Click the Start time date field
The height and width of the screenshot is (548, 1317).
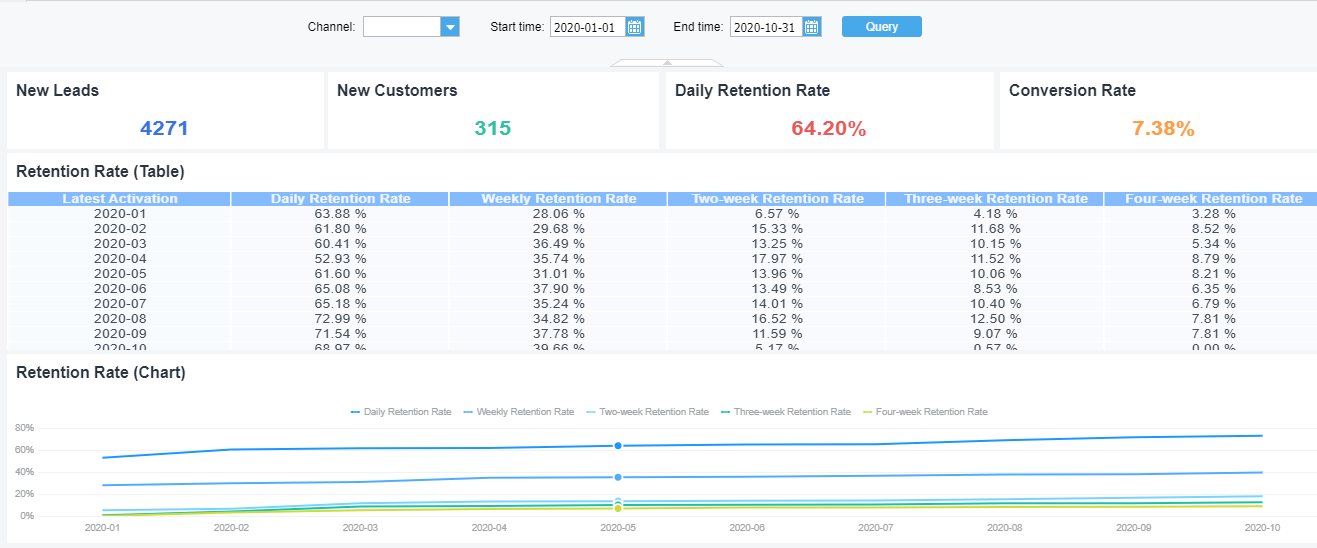(x=588, y=27)
